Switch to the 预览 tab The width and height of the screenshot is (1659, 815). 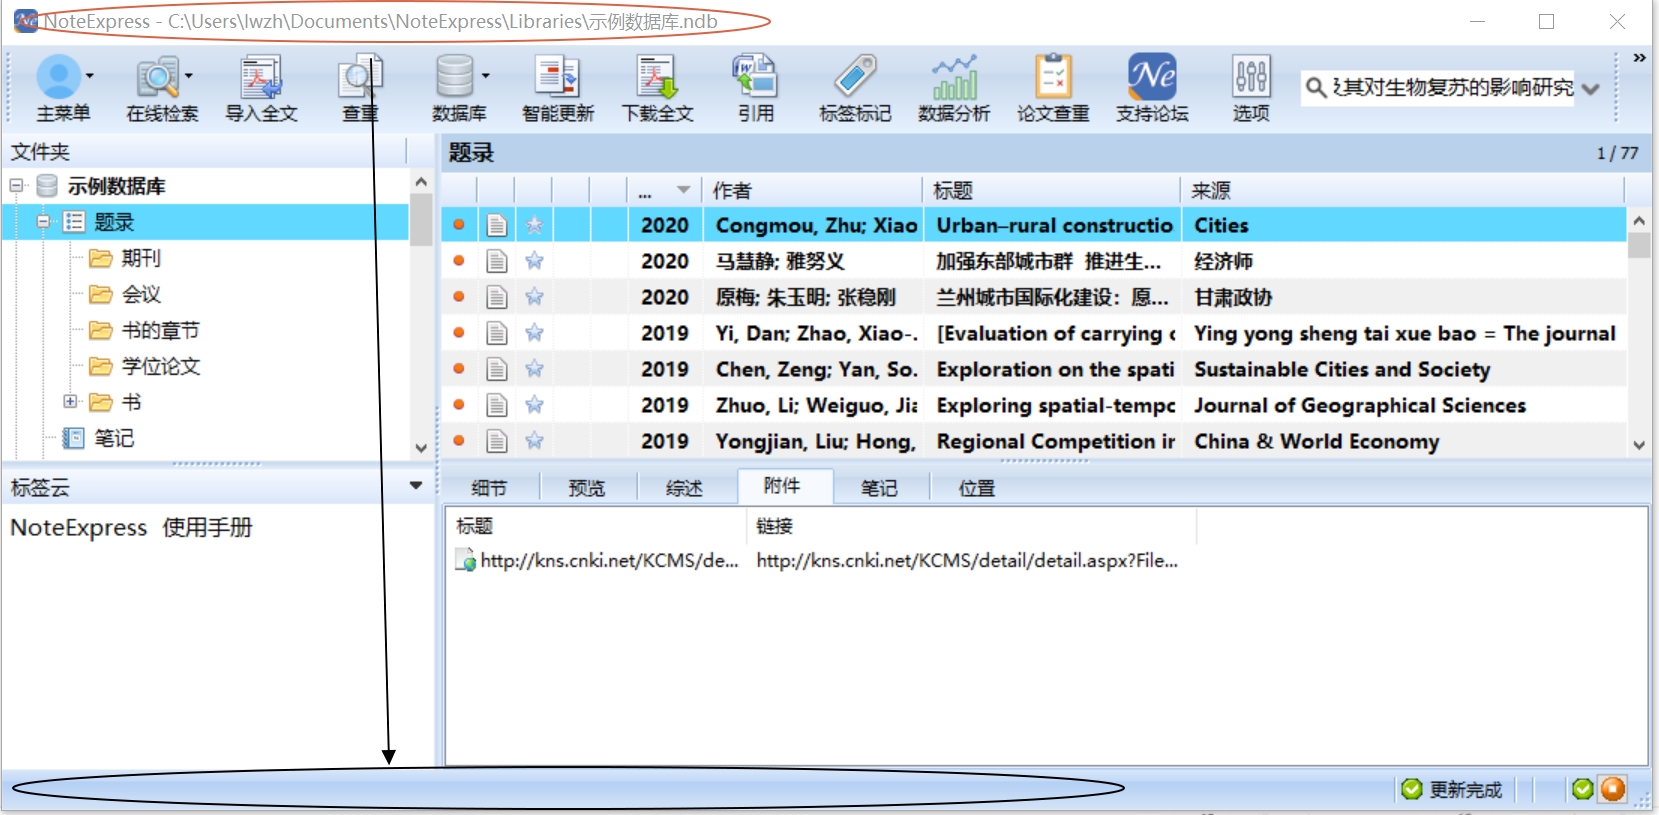tap(587, 488)
